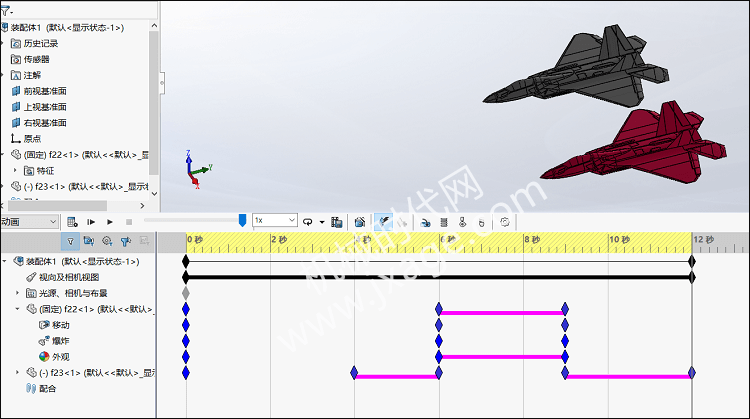This screenshot has height=419, width=750.
Task: Click the feature tree scroll right arrow
Action: tap(142, 206)
